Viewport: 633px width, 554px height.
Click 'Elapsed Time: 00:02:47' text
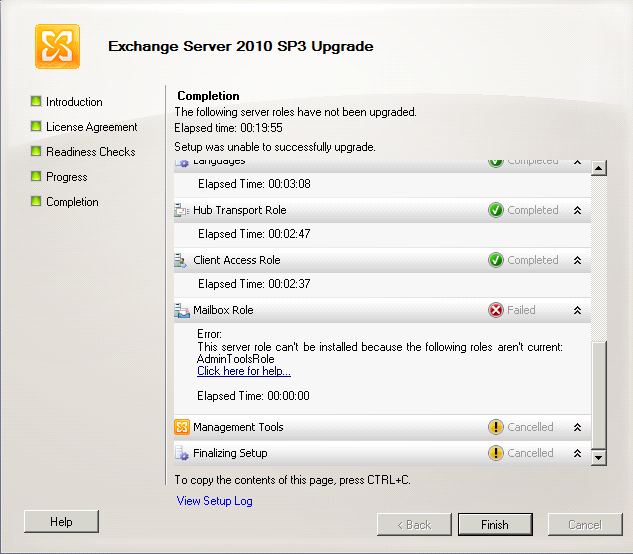[254, 234]
